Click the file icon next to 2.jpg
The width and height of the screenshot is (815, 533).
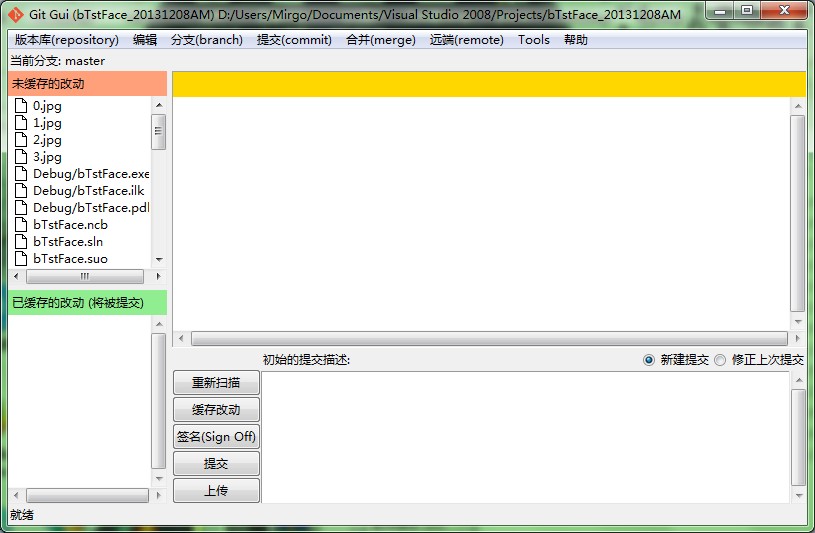click(21, 139)
